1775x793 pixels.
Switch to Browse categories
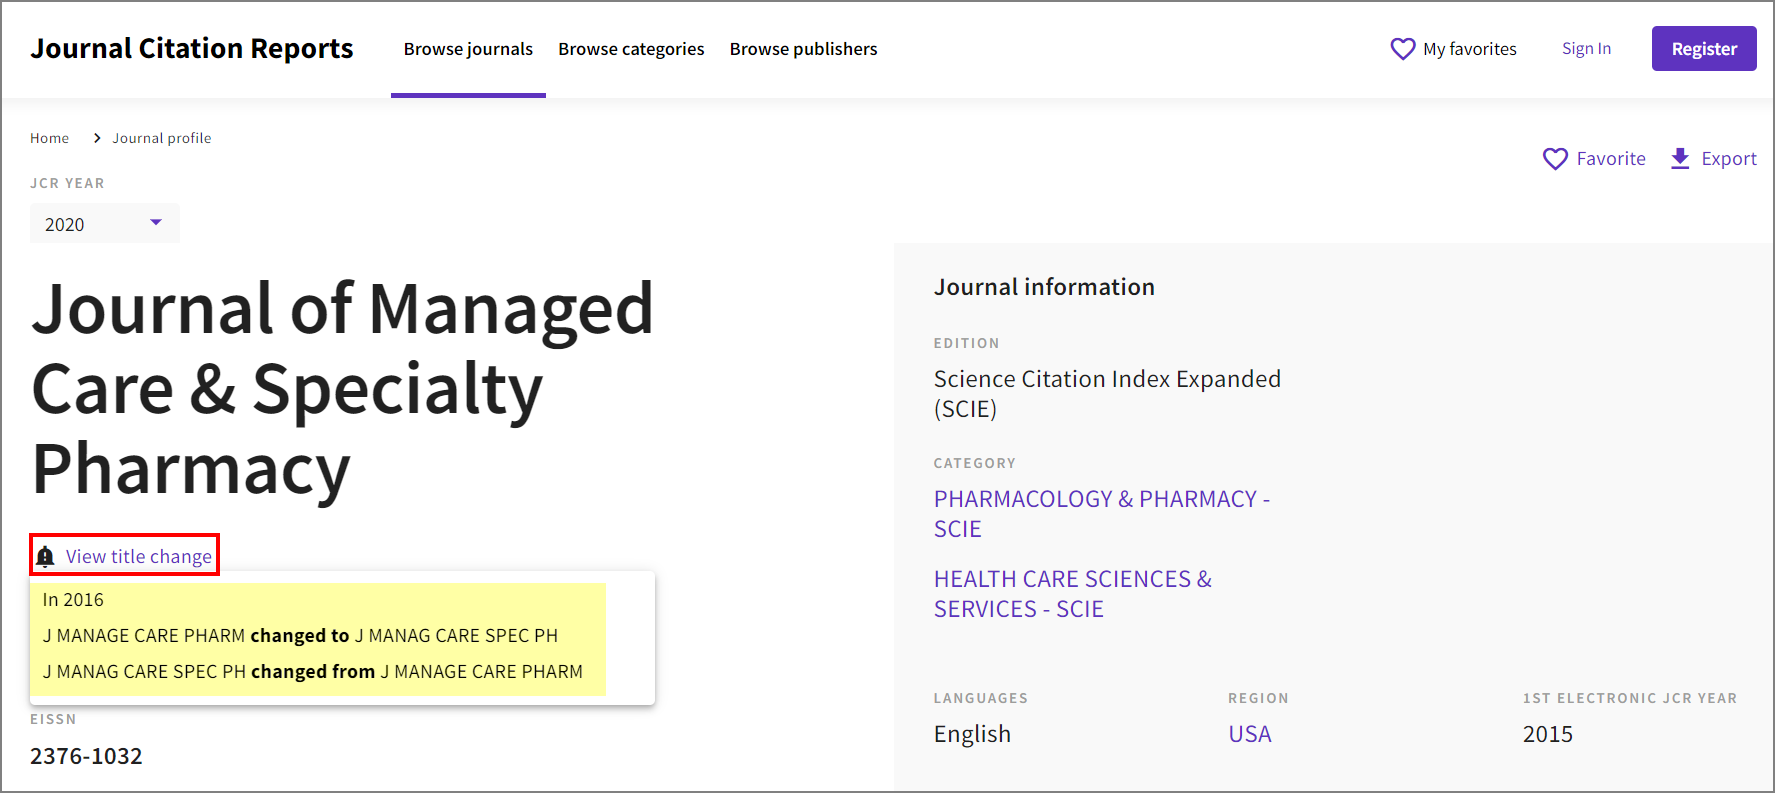click(631, 49)
